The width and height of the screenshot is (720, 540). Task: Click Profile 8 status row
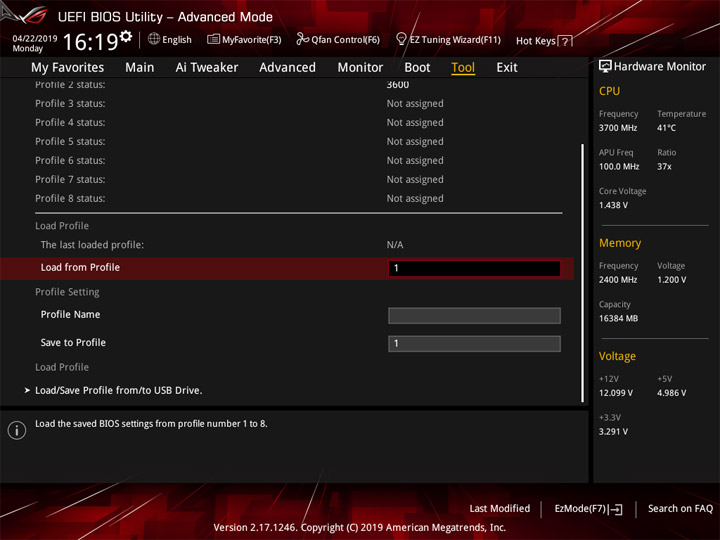pos(298,198)
